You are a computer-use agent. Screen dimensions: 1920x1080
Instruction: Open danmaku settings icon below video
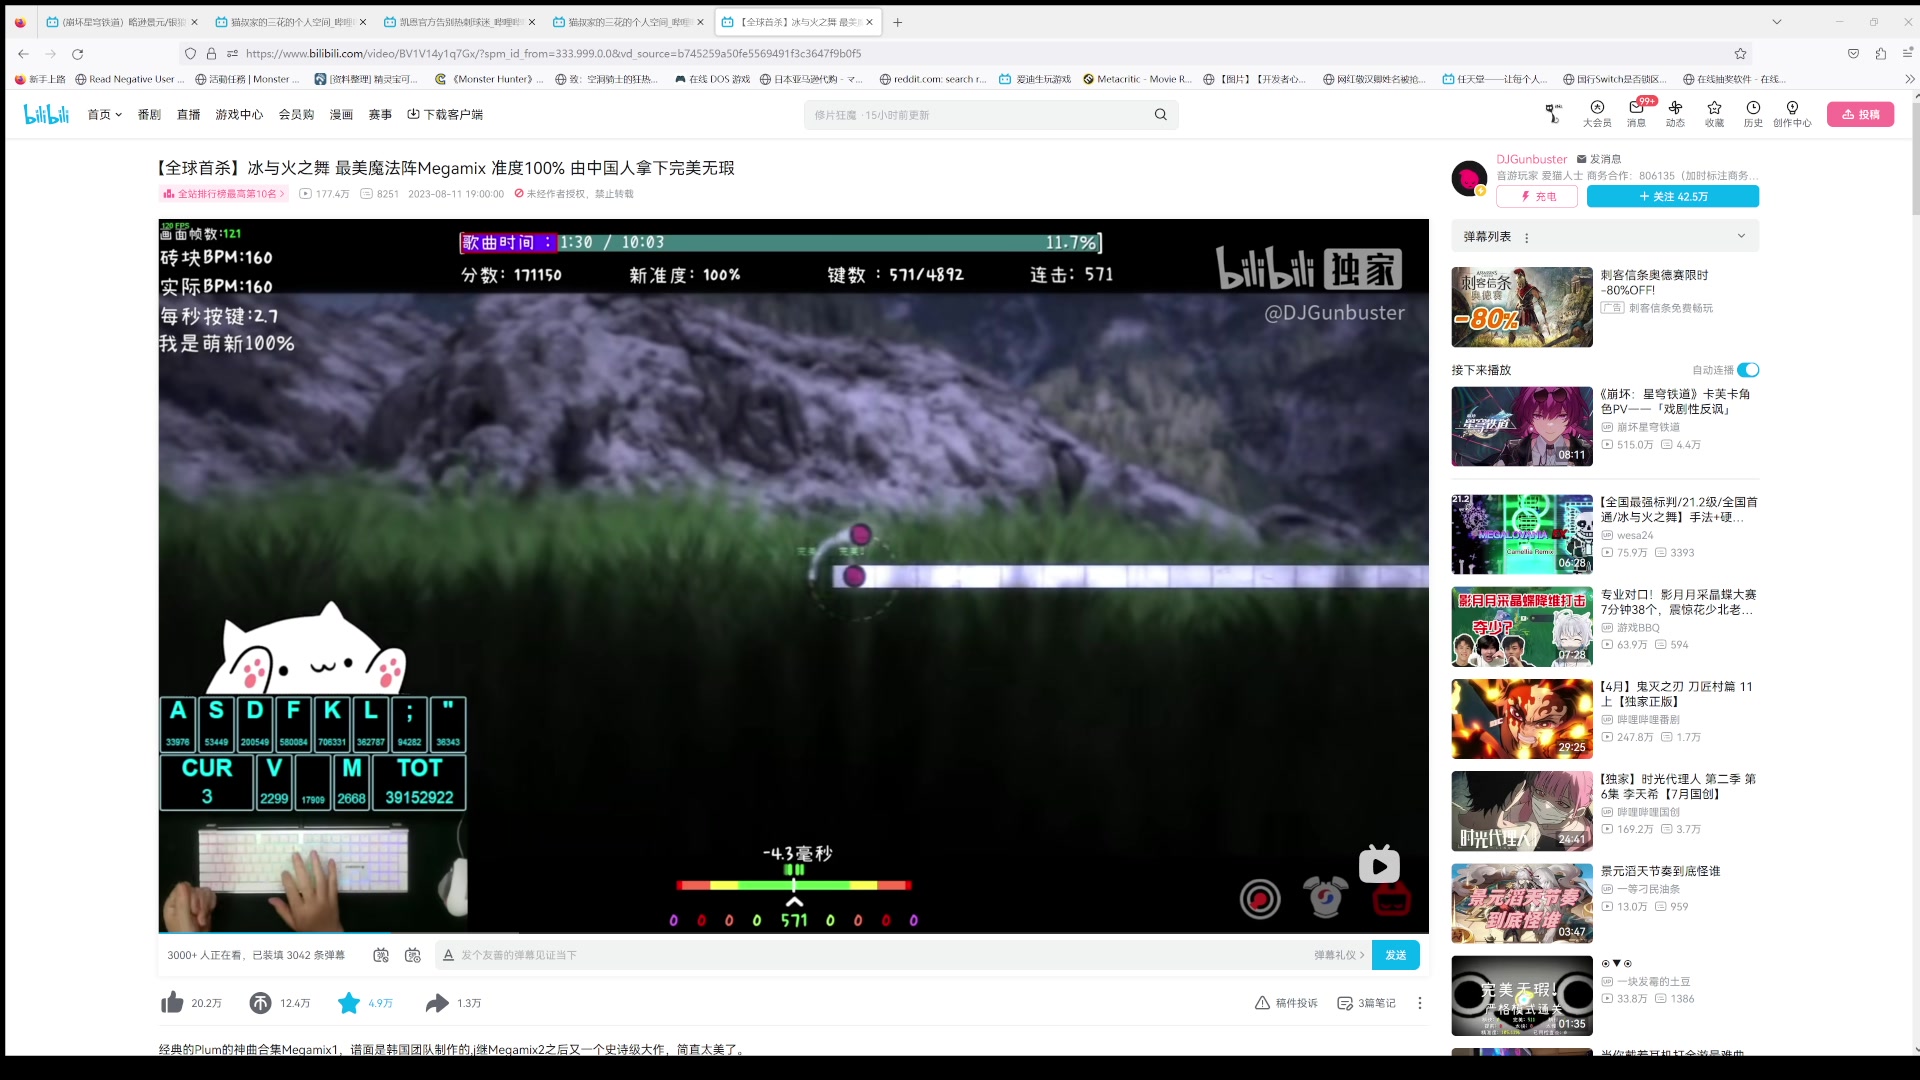[x=412, y=955]
